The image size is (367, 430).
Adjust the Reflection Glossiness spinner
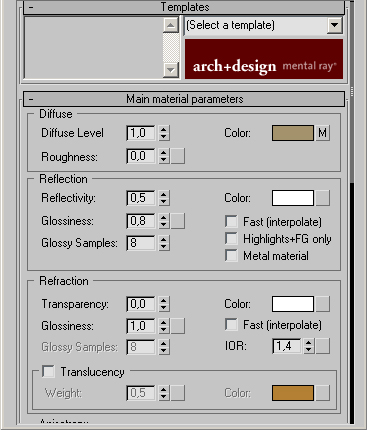[x=164, y=221]
